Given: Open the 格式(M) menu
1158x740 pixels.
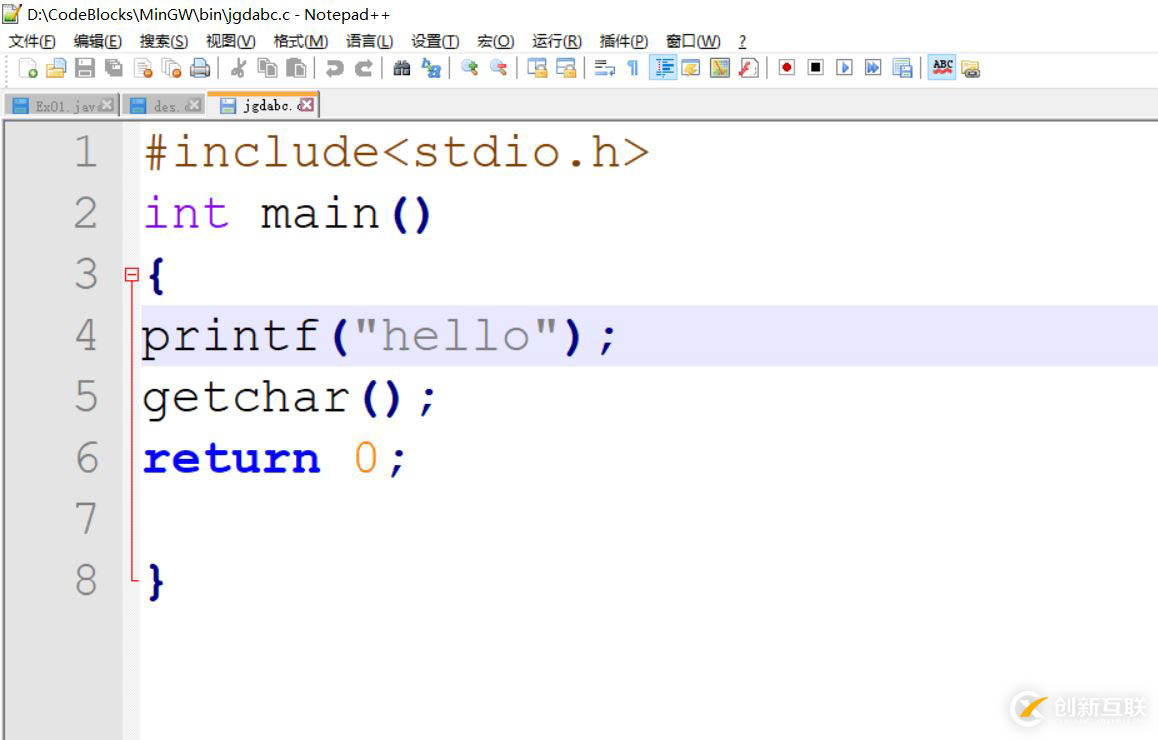Looking at the screenshot, I should 301,41.
